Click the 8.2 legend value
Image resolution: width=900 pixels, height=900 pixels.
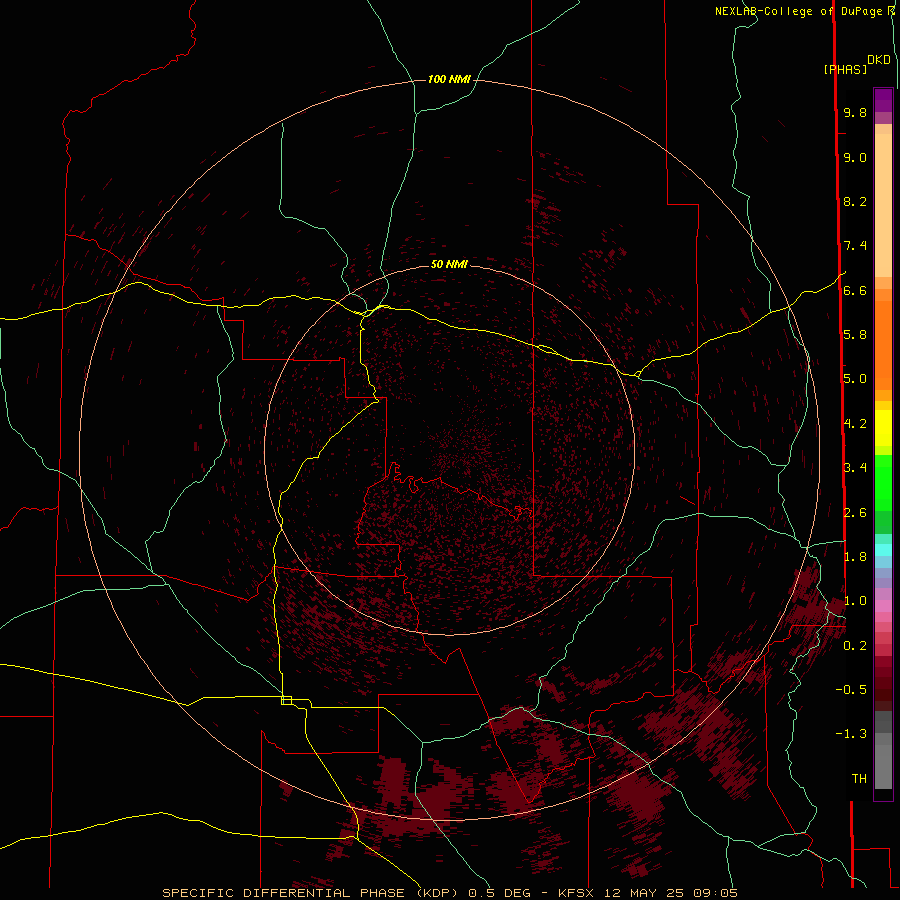(x=855, y=201)
